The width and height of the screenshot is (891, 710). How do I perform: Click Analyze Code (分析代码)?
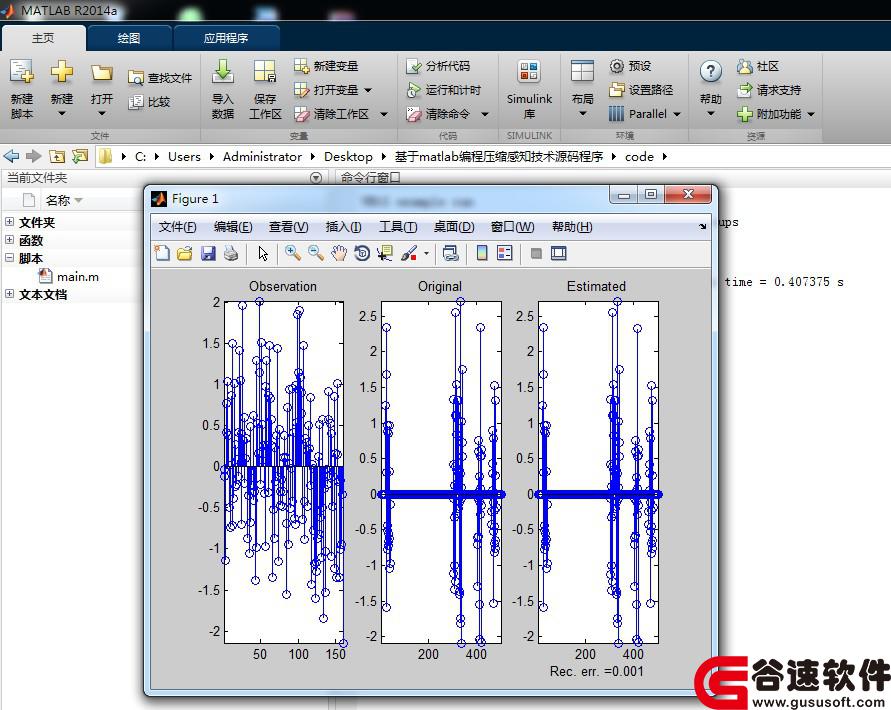[x=438, y=66]
